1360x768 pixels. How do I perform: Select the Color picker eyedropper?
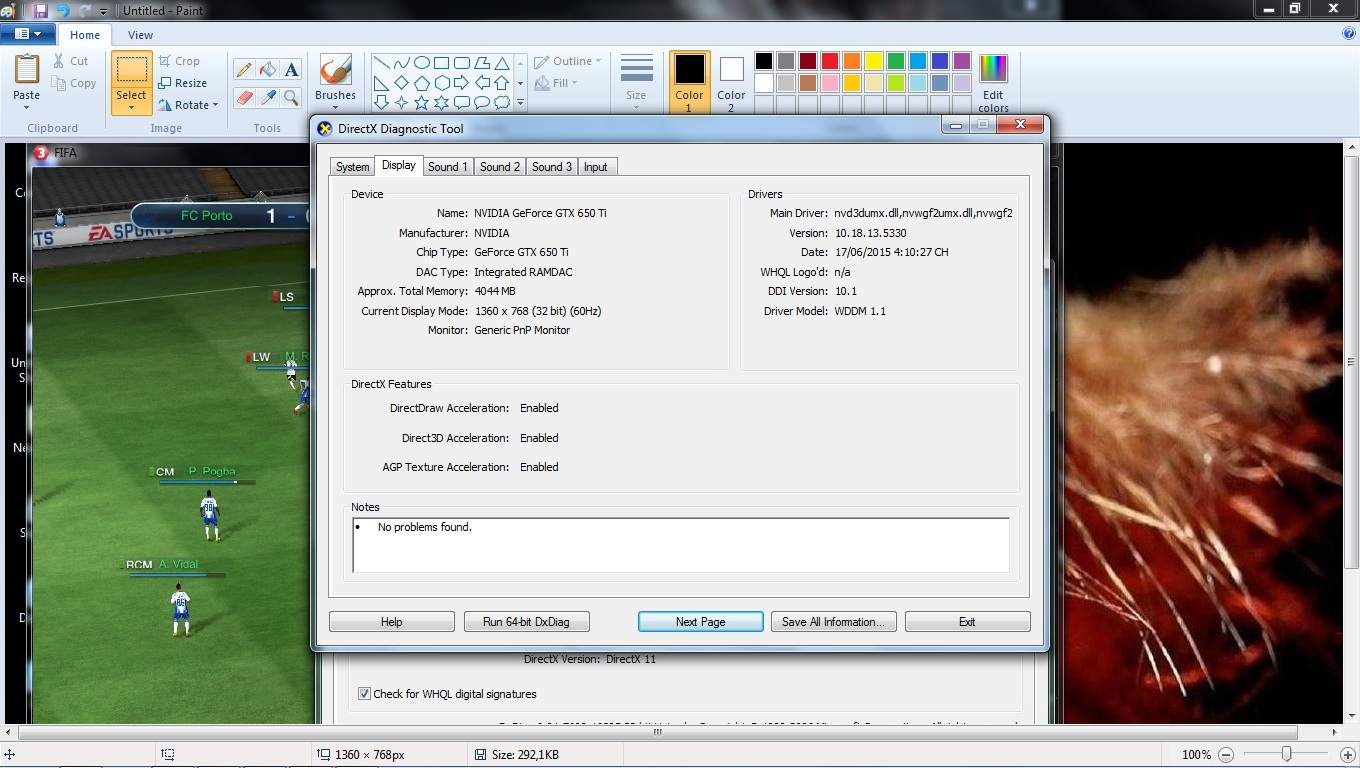click(x=268, y=97)
